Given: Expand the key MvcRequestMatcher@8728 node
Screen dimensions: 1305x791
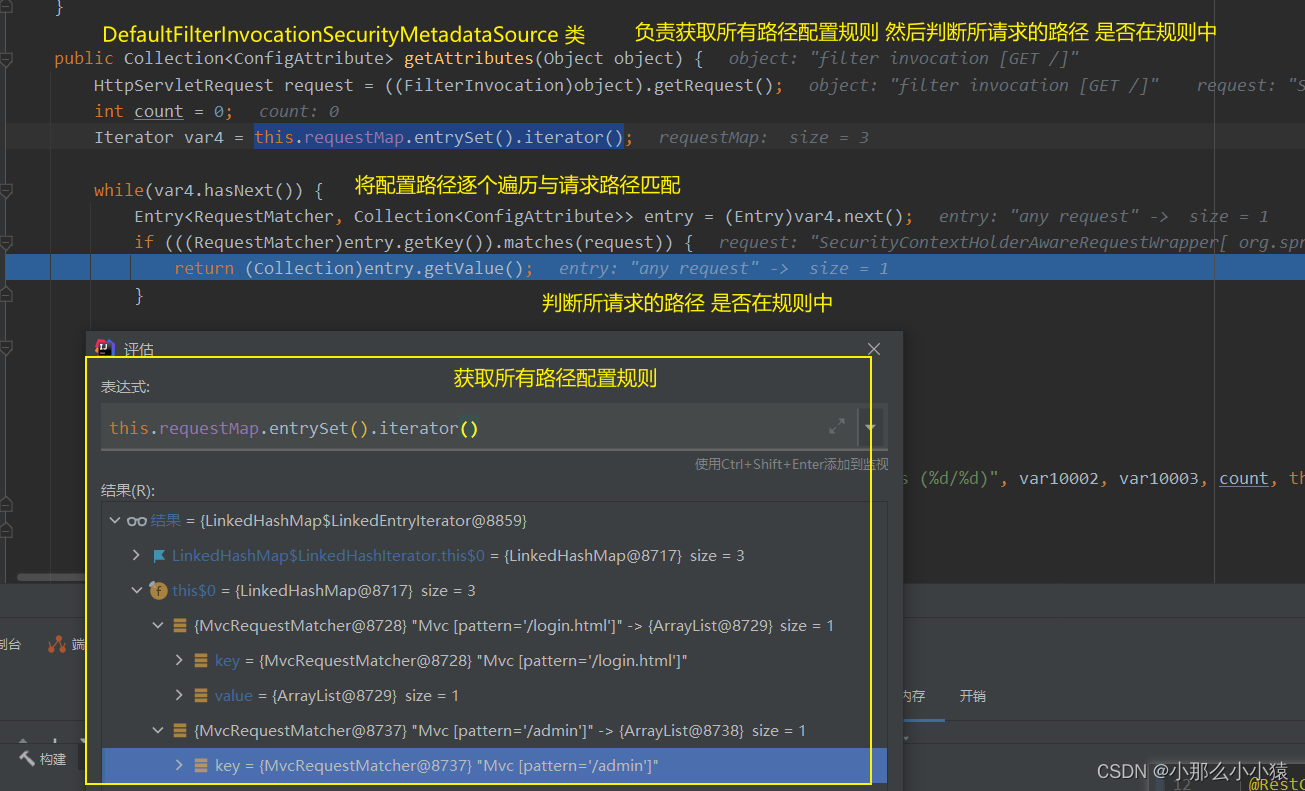Looking at the screenshot, I should [179, 660].
